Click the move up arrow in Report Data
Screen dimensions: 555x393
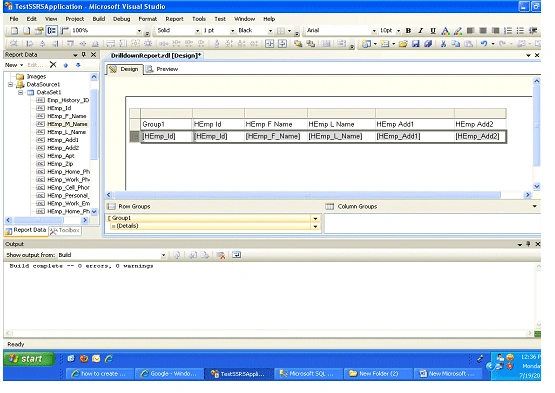(x=65, y=65)
